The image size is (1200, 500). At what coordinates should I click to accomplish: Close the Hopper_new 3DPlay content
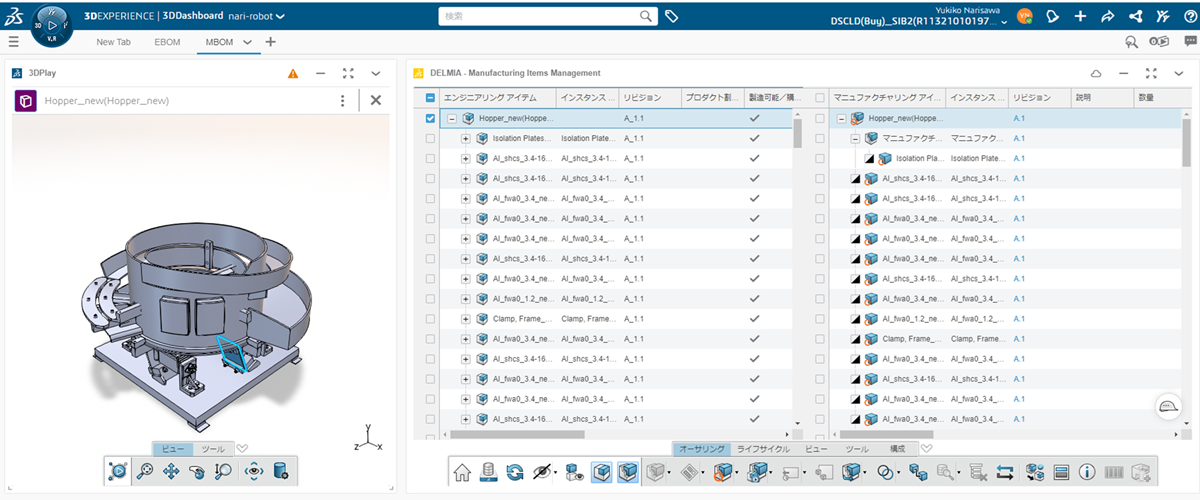pos(376,100)
